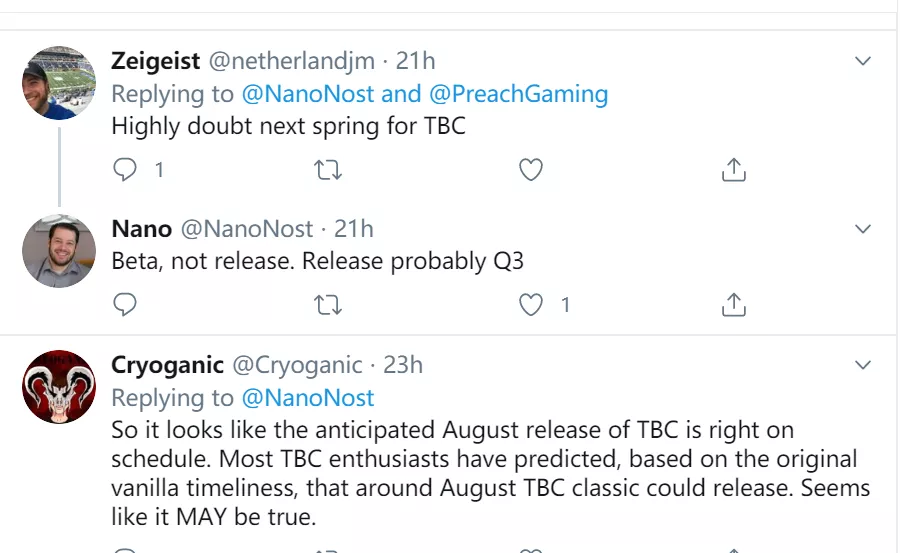Retweet Zeigeist's tweet about TBC
The image size is (922, 553).
coord(328,170)
